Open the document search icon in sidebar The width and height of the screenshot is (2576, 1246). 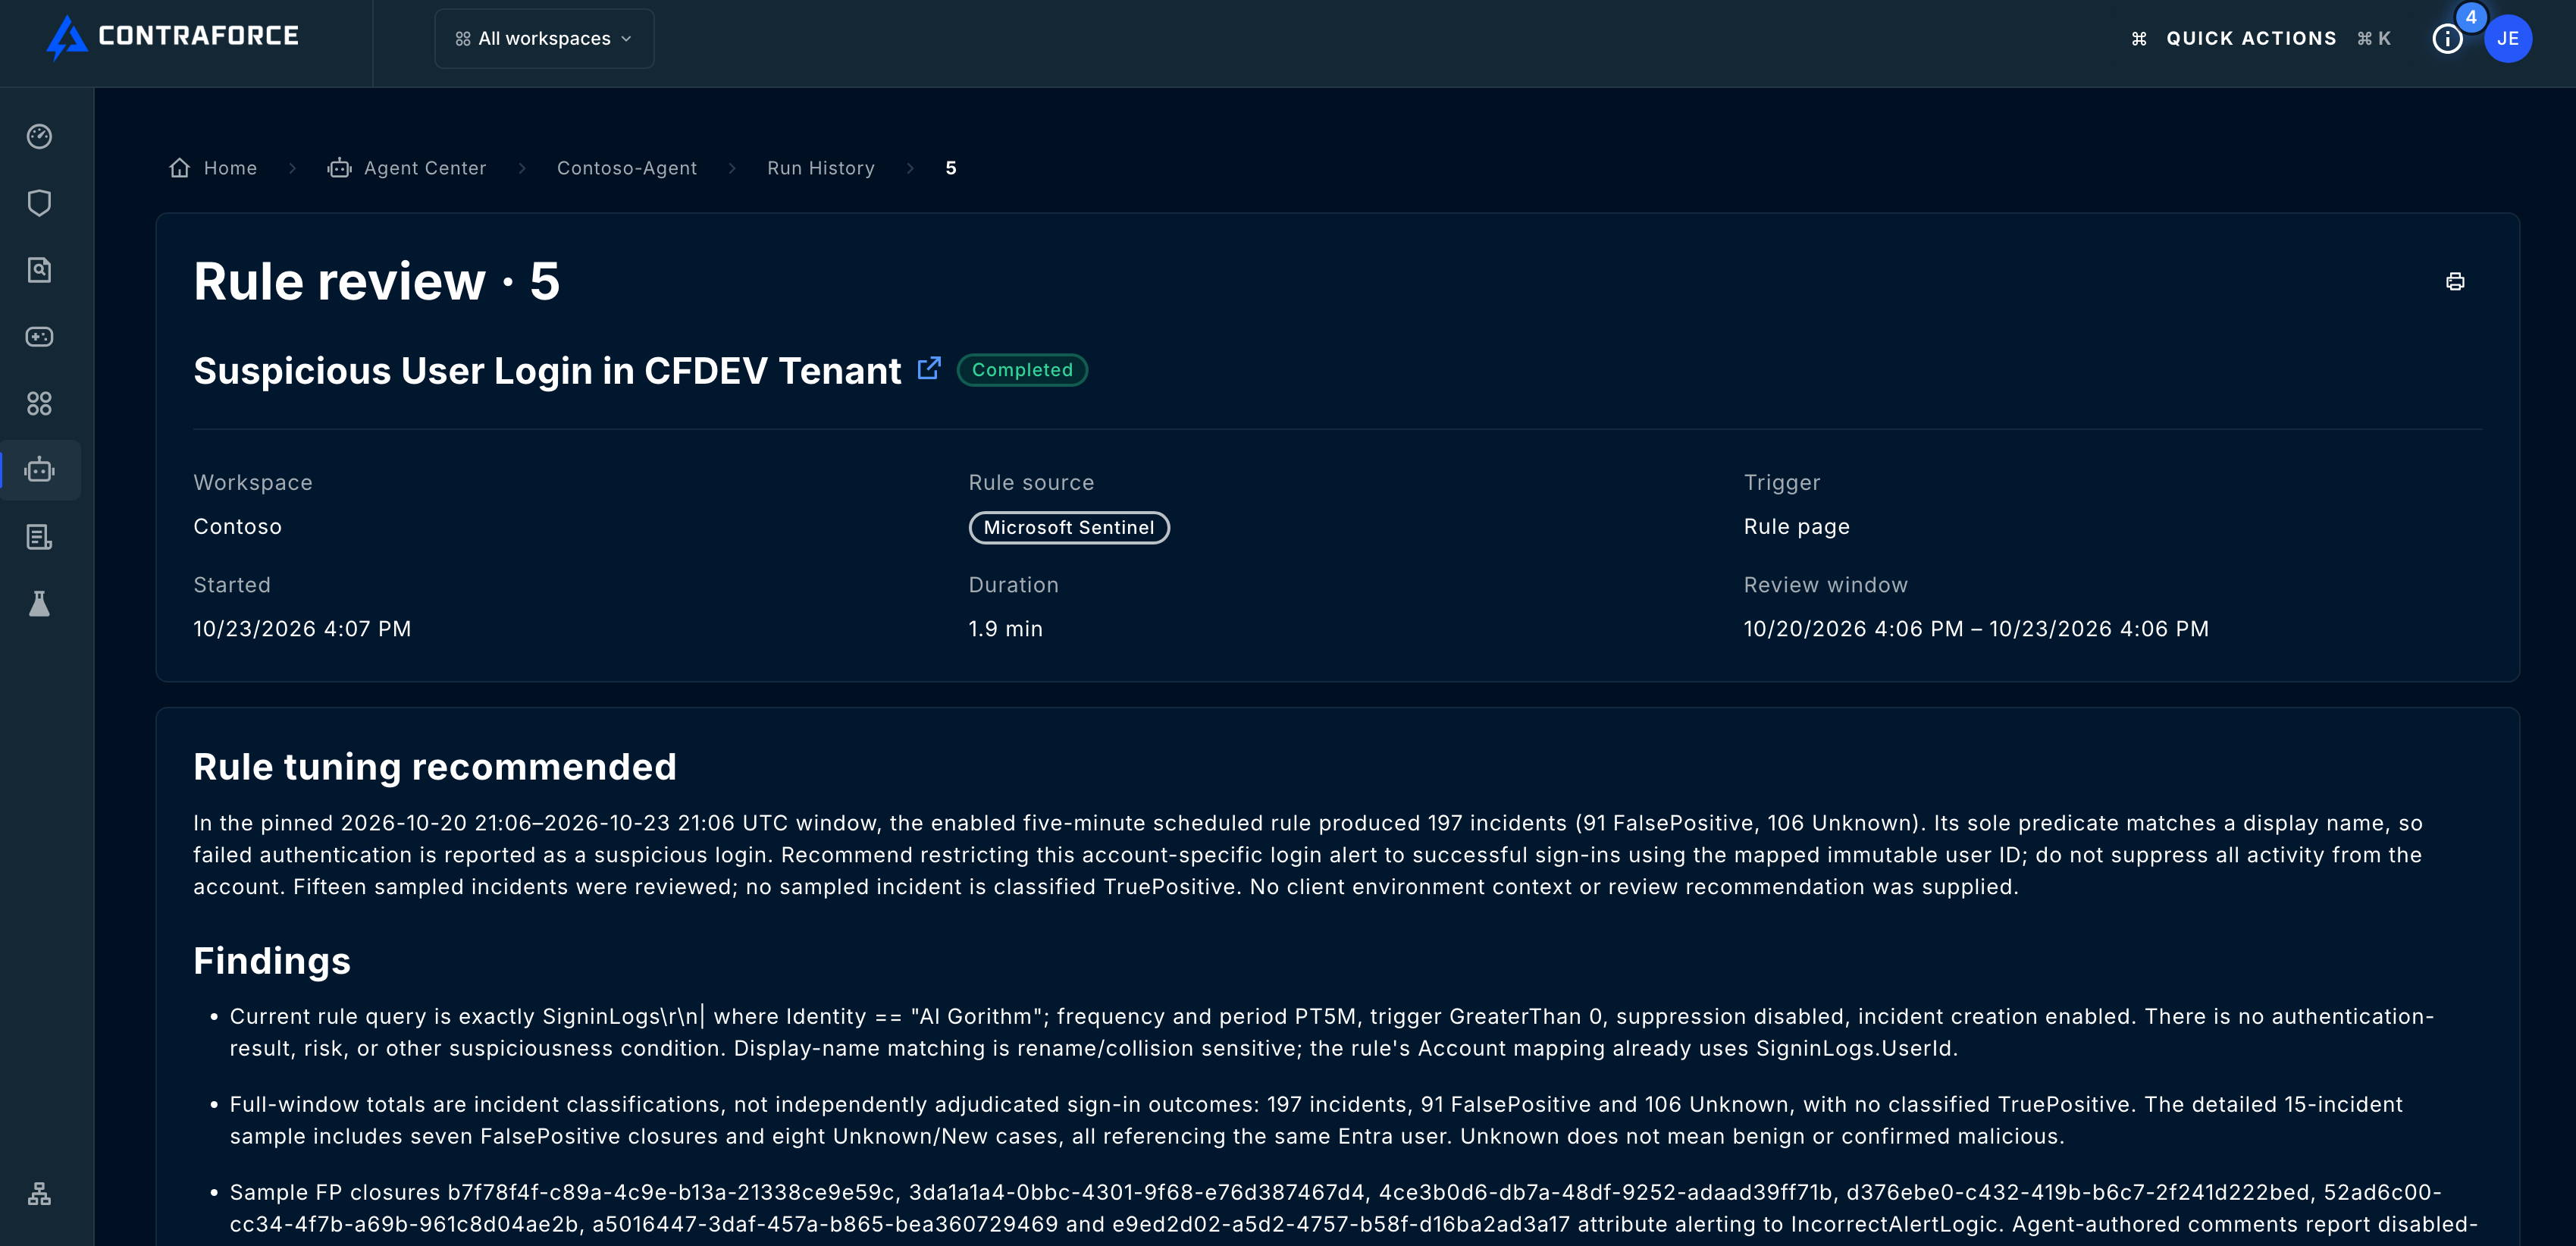[39, 270]
